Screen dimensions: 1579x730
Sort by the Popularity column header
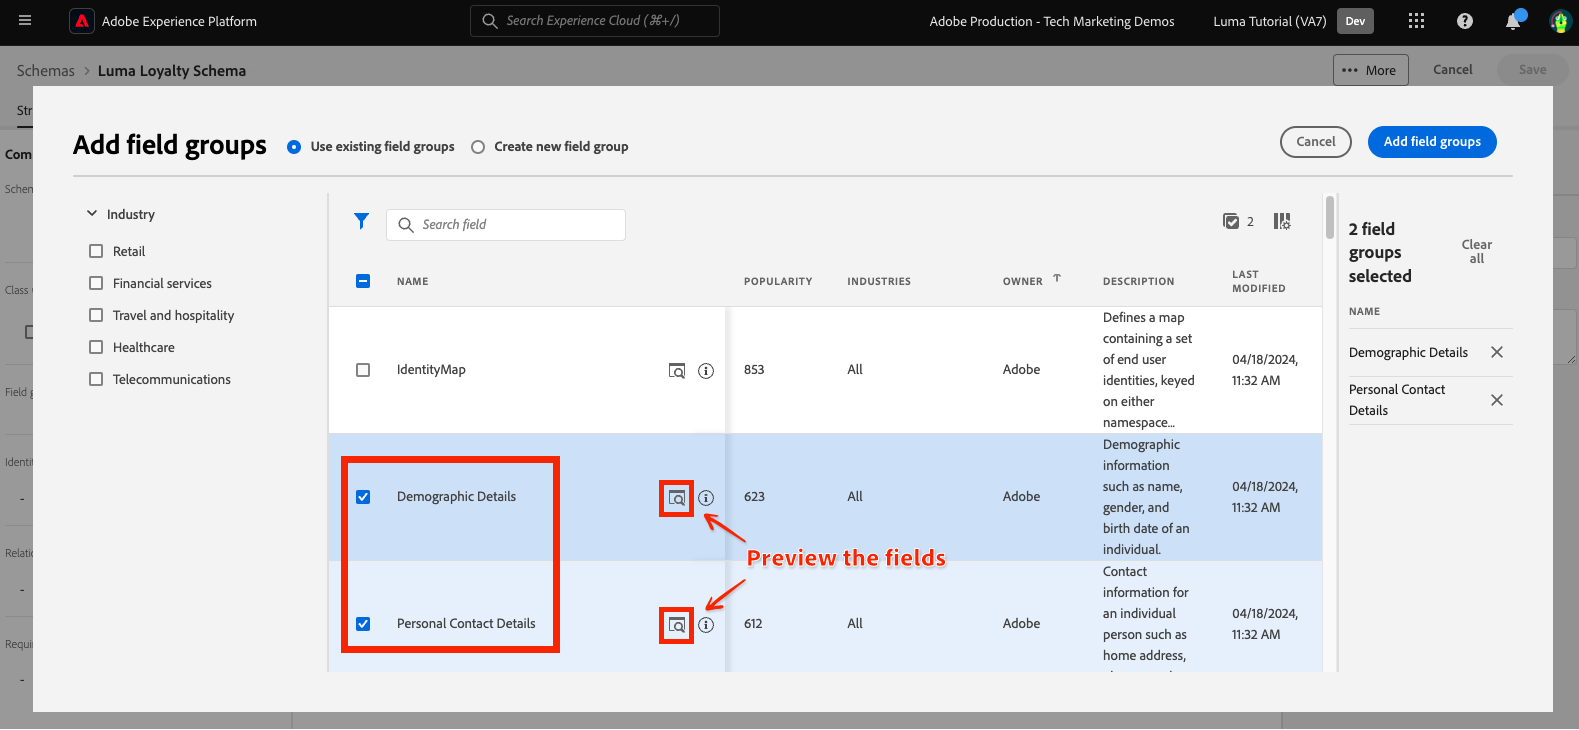click(778, 282)
